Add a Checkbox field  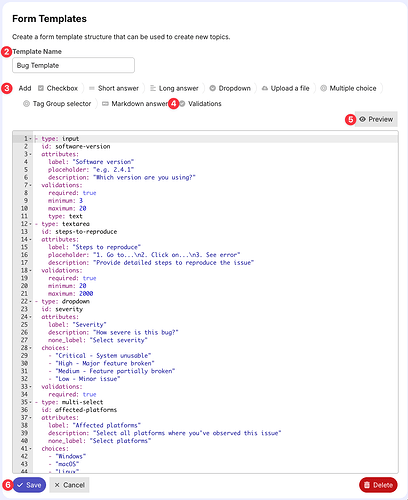click(x=58, y=88)
